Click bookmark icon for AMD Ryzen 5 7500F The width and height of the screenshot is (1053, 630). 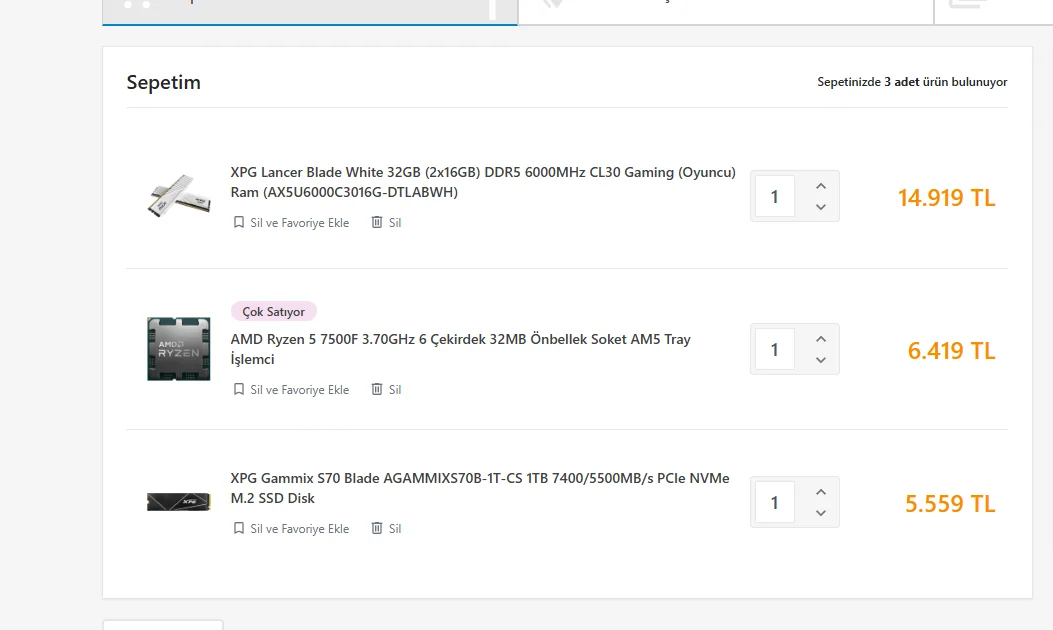coord(238,390)
